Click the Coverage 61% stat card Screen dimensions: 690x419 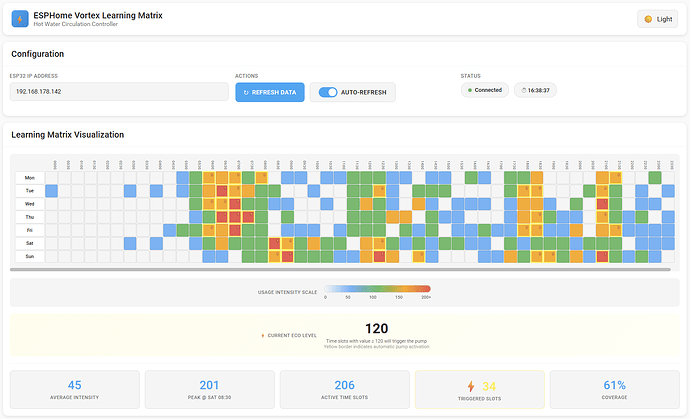615,389
